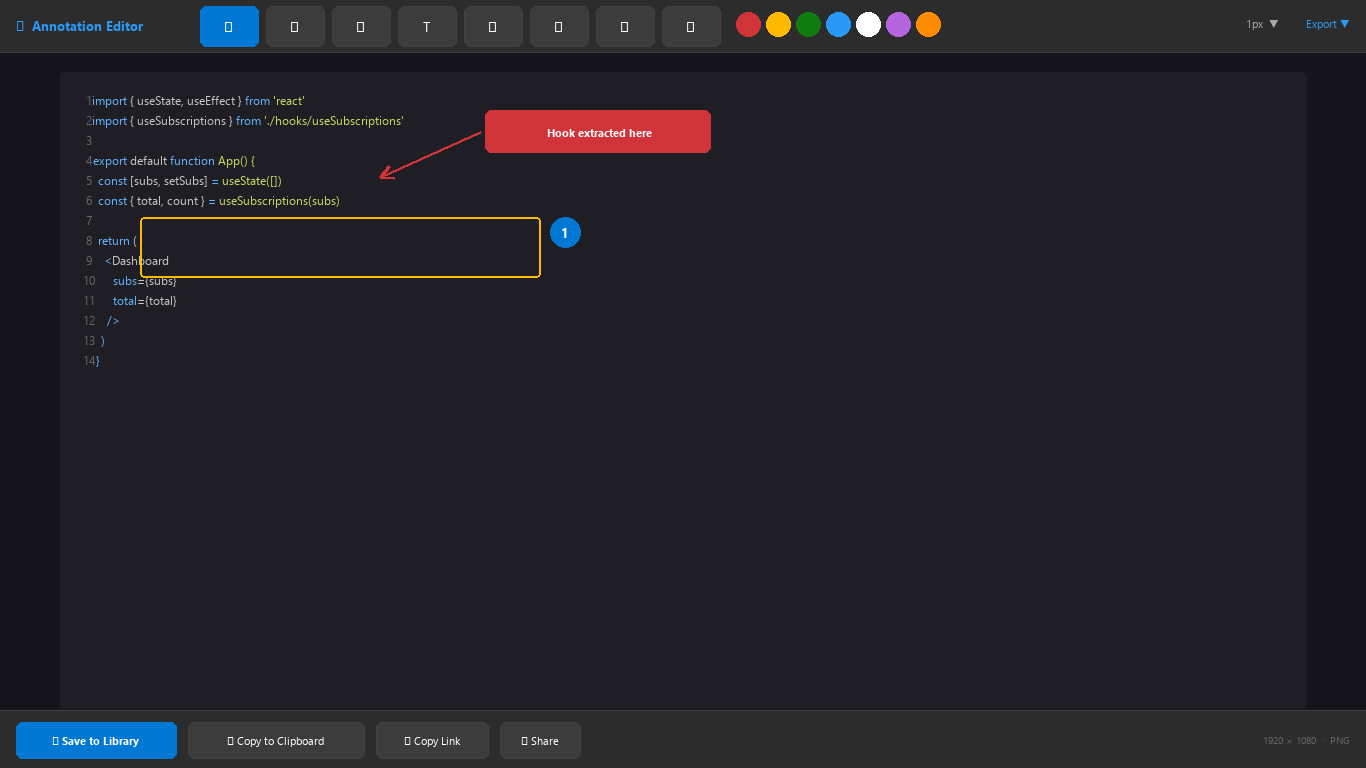The height and width of the screenshot is (768, 1366).
Task: Click the 'subs={subs}' code line
Action: [x=145, y=281]
